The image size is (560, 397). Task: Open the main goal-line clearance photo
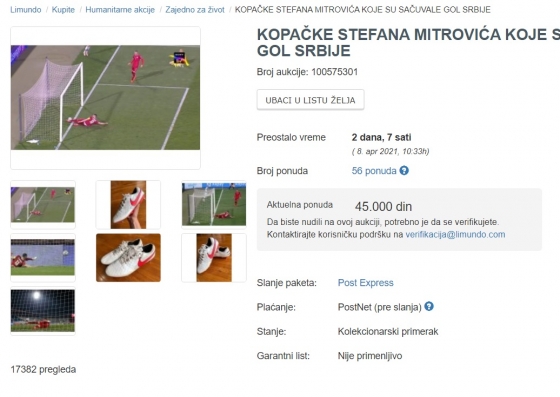pyautogui.click(x=105, y=97)
